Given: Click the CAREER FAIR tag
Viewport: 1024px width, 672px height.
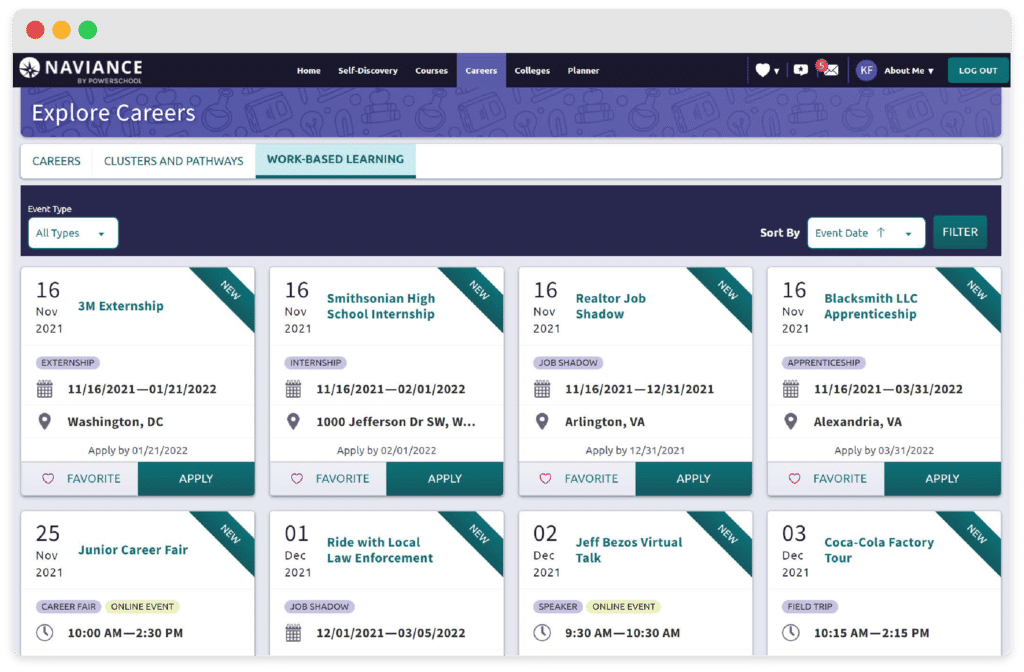Looking at the screenshot, I should pyautogui.click(x=69, y=607).
